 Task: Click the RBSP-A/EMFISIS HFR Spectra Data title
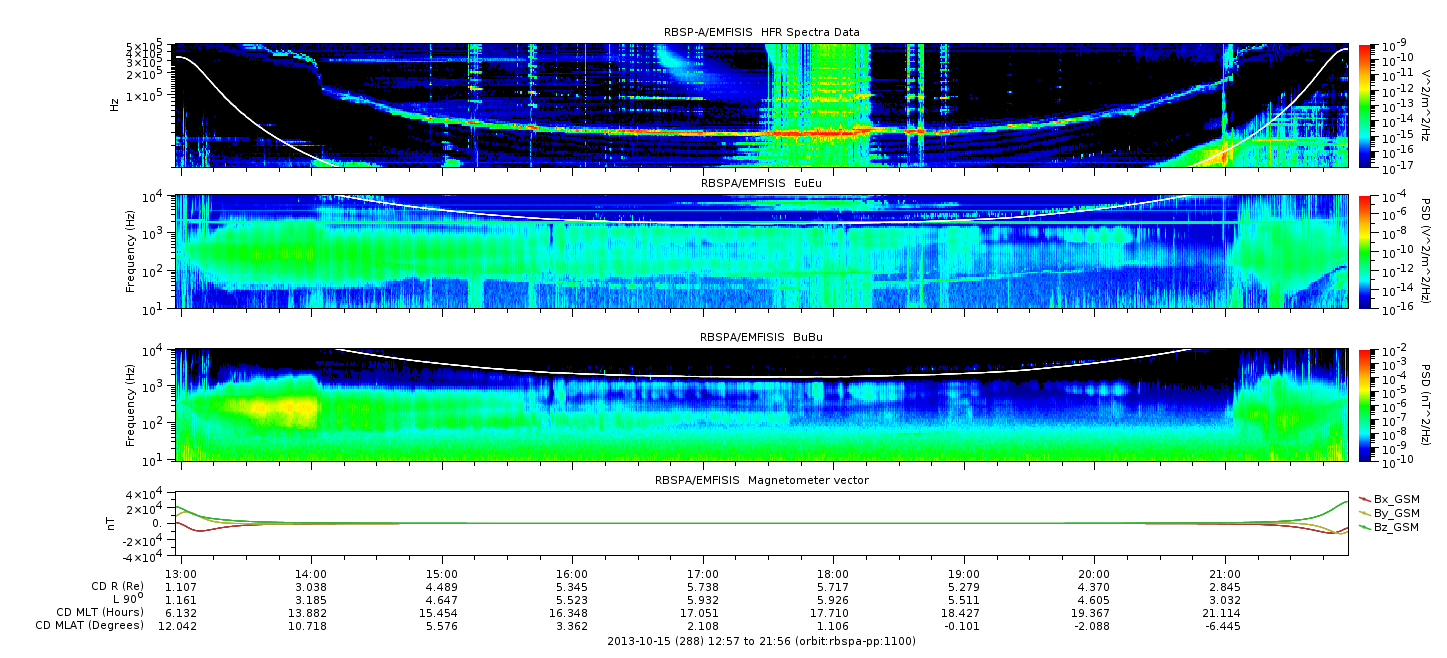point(761,32)
